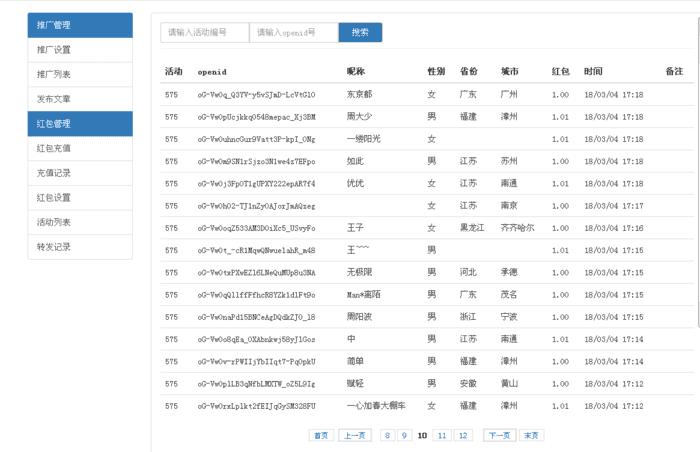This screenshot has height=452, width=700.
Task: Click the openid starting oG-Vw0h02
Action: (256, 206)
